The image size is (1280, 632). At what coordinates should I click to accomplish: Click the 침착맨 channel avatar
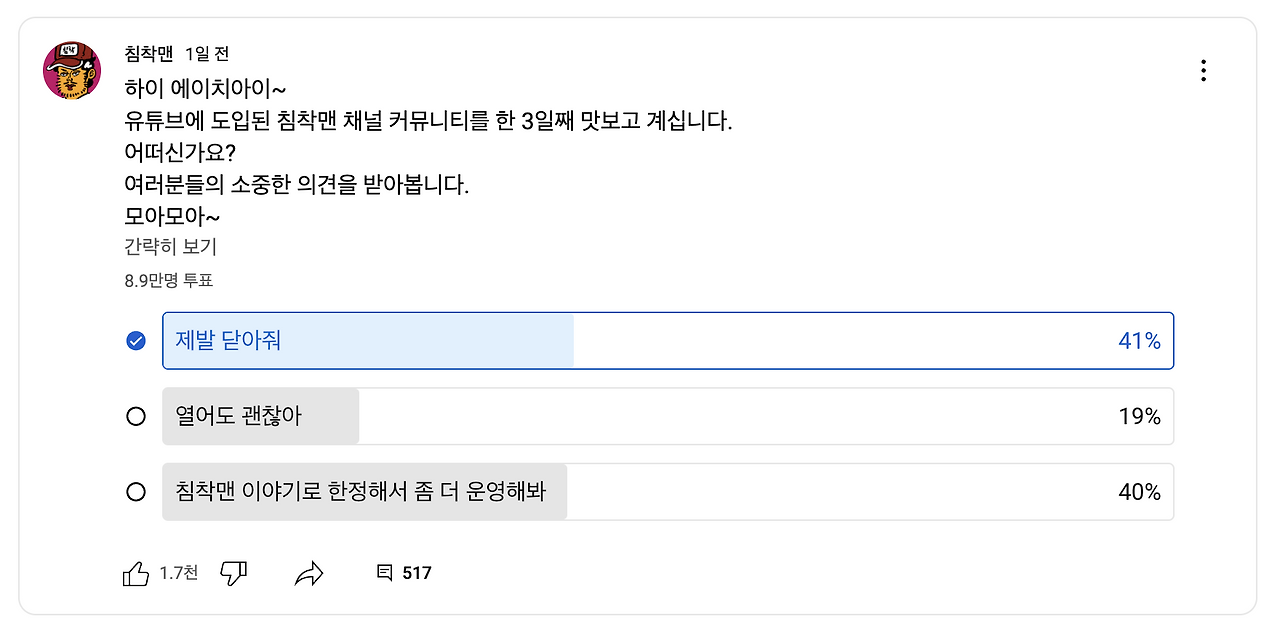click(x=72, y=70)
